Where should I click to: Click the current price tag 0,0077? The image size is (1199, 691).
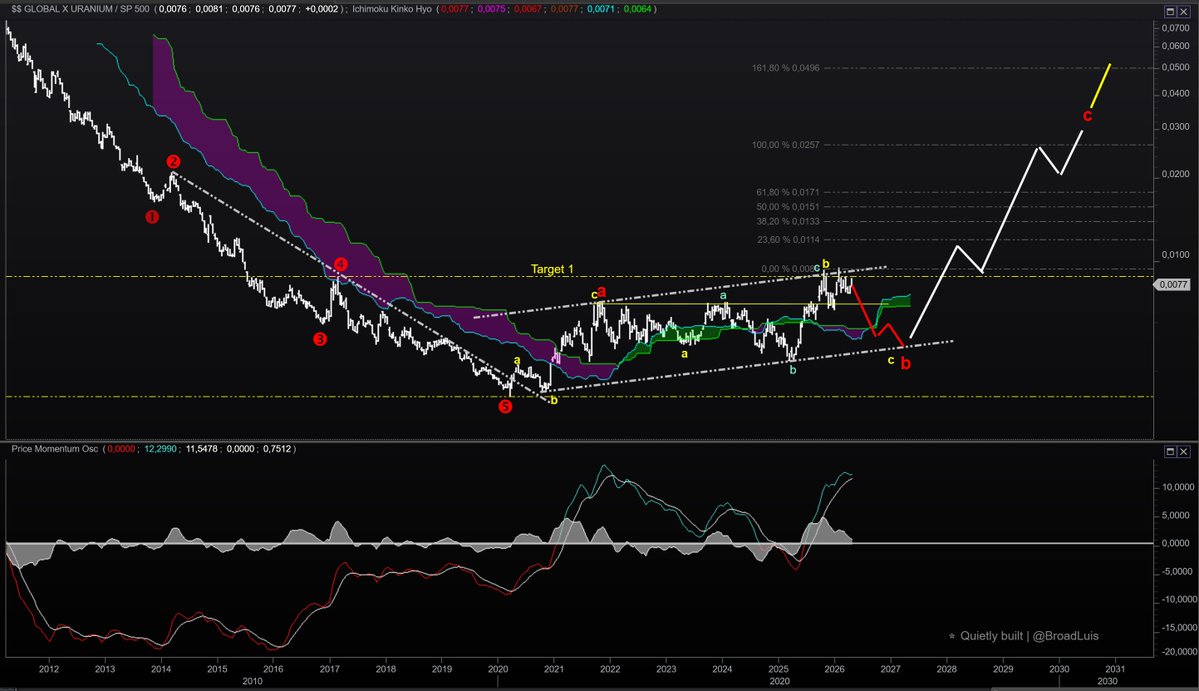(x=1173, y=284)
